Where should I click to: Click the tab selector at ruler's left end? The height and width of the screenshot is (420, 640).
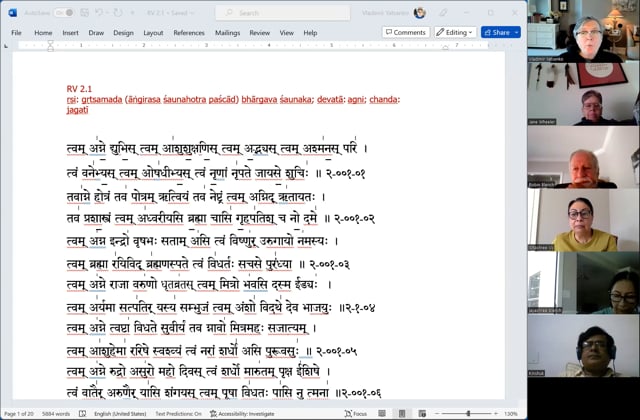[x=6, y=46]
